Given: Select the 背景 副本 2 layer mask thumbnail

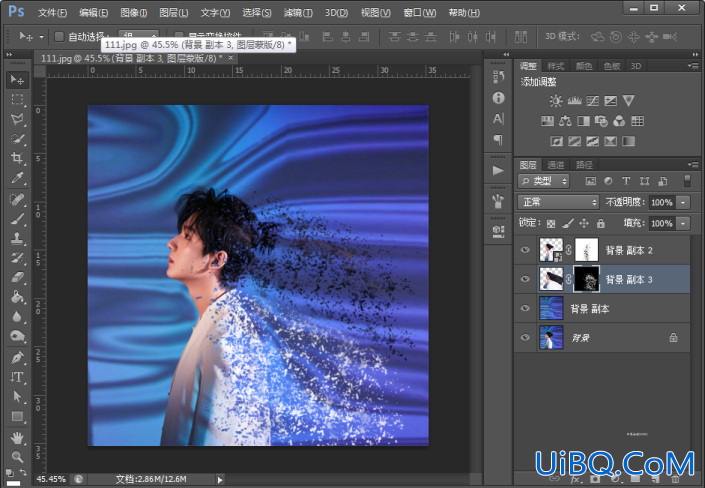Looking at the screenshot, I should tap(587, 250).
